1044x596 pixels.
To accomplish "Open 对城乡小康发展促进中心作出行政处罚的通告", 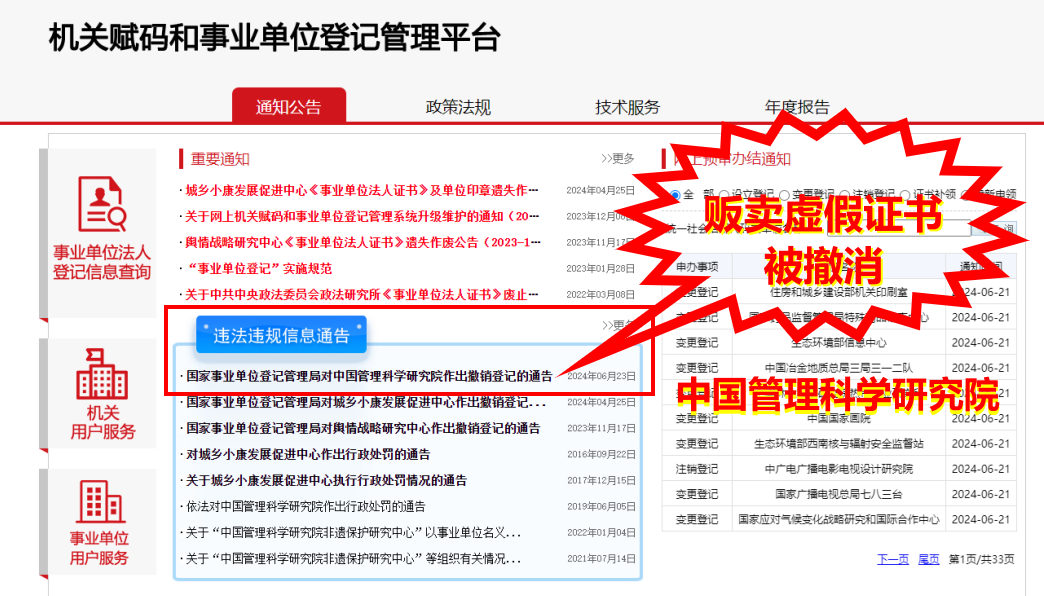I will 308,454.
